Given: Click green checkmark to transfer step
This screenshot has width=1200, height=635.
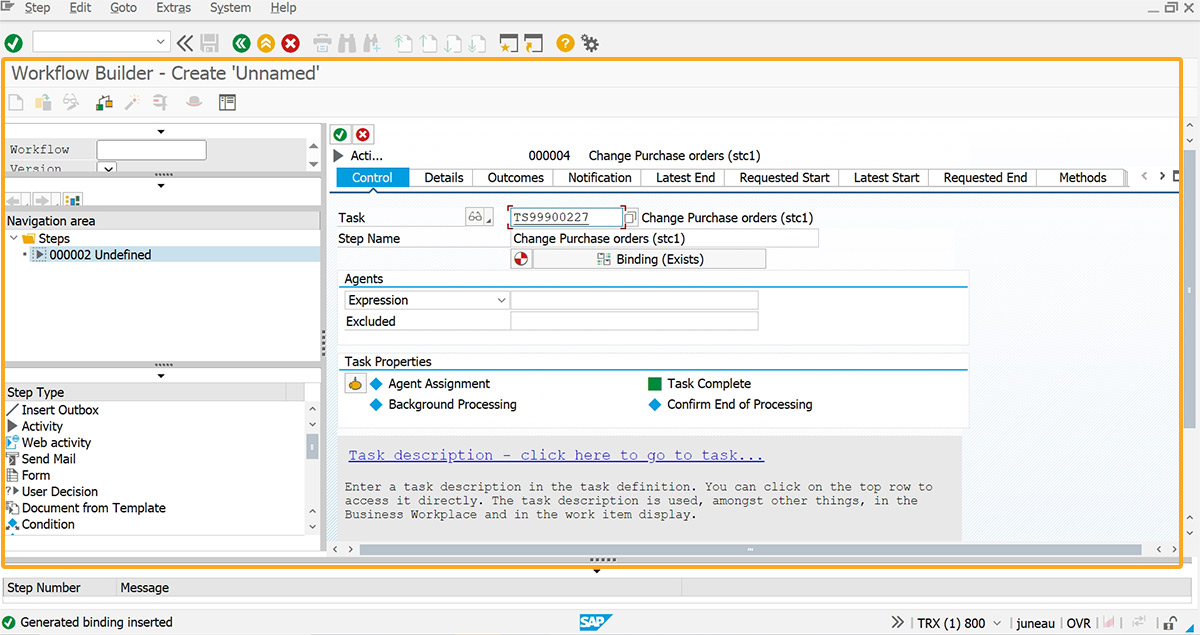Looking at the screenshot, I should (x=340, y=135).
